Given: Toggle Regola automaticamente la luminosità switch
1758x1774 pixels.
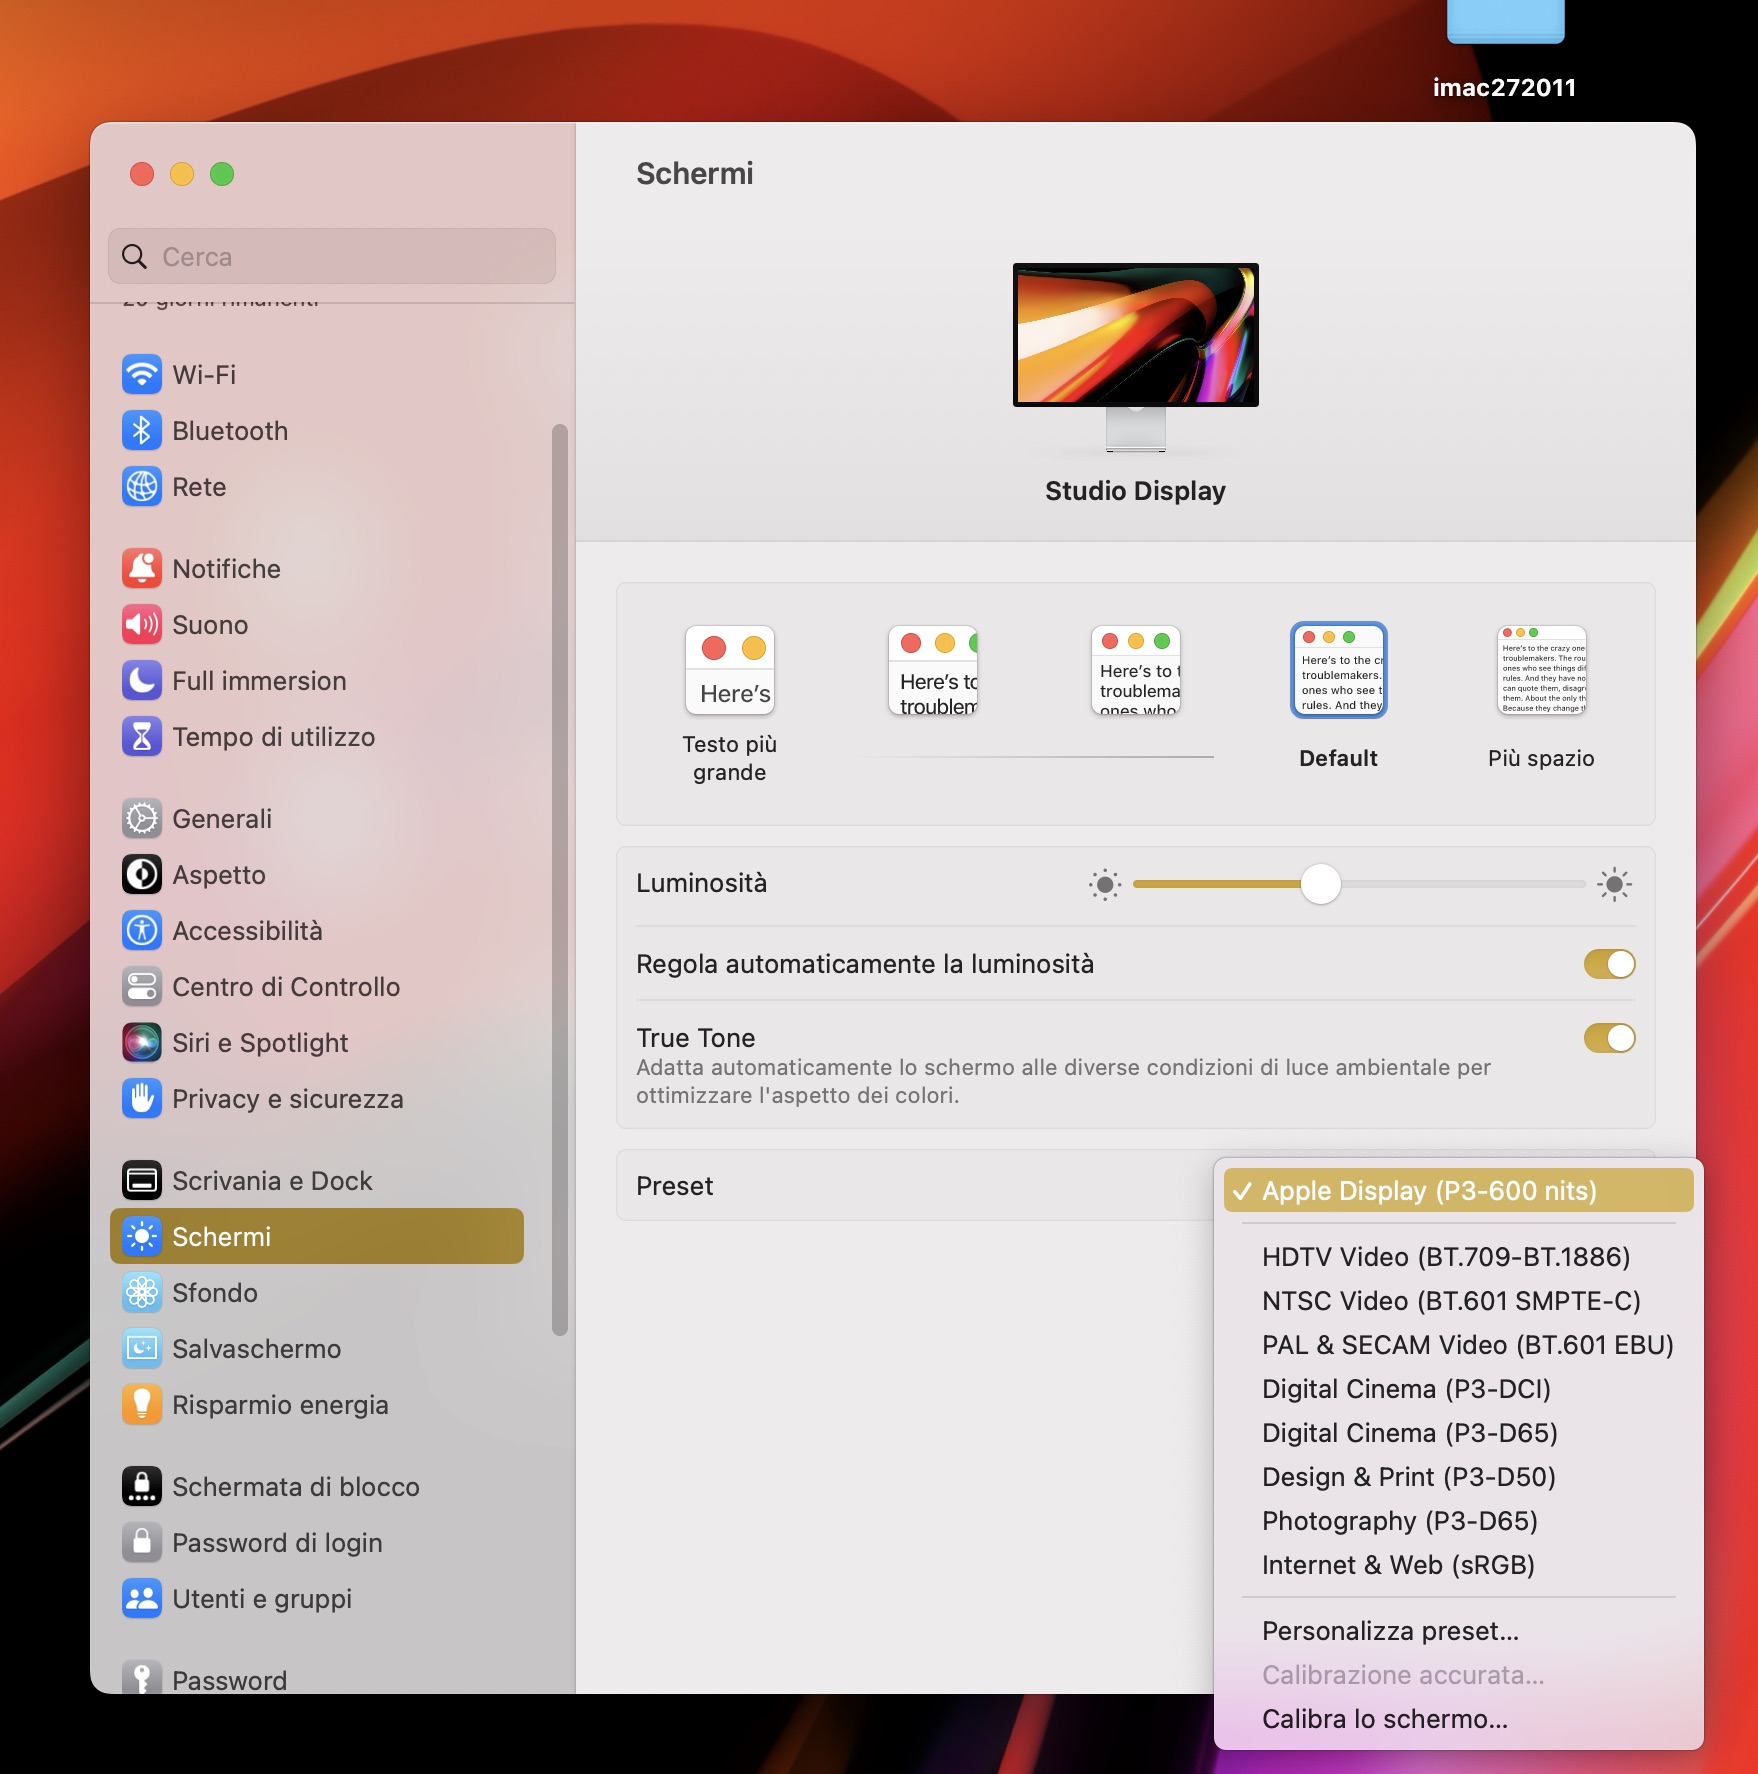Looking at the screenshot, I should click(1609, 964).
